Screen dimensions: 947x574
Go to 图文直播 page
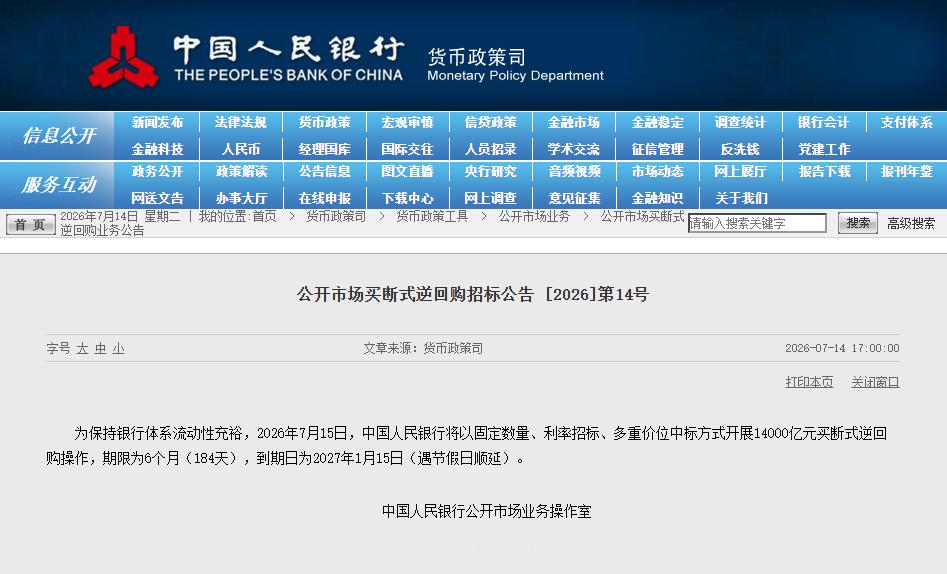(408, 172)
